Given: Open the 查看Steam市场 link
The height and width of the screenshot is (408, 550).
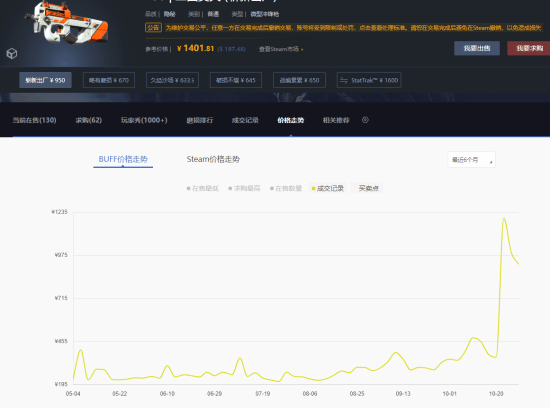Looking at the screenshot, I should (x=281, y=49).
